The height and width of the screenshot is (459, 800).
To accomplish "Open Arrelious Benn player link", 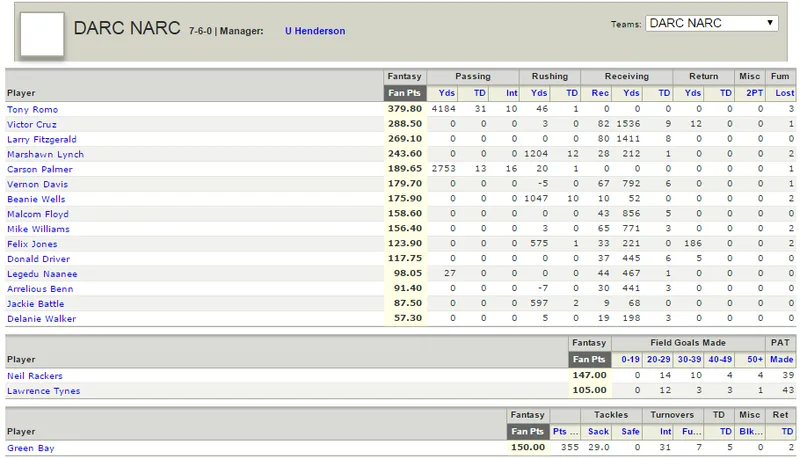I will tap(40, 289).
